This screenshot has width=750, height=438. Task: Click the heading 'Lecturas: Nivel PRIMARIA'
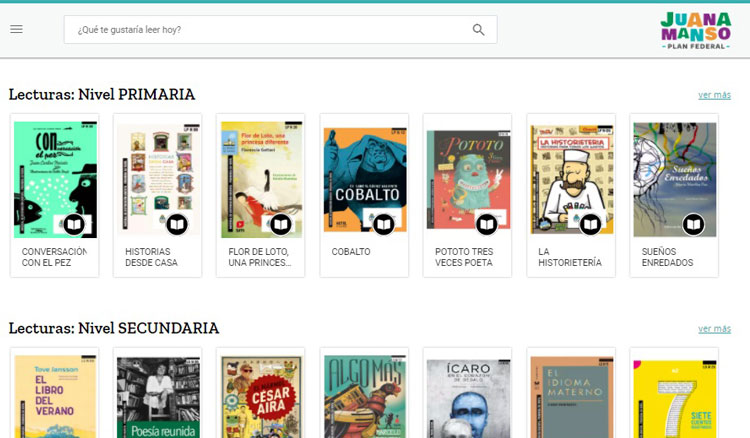102,94
